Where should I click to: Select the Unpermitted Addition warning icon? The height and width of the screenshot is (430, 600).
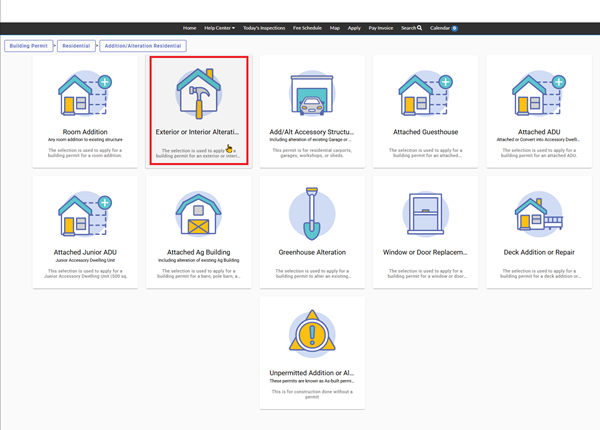click(x=312, y=334)
